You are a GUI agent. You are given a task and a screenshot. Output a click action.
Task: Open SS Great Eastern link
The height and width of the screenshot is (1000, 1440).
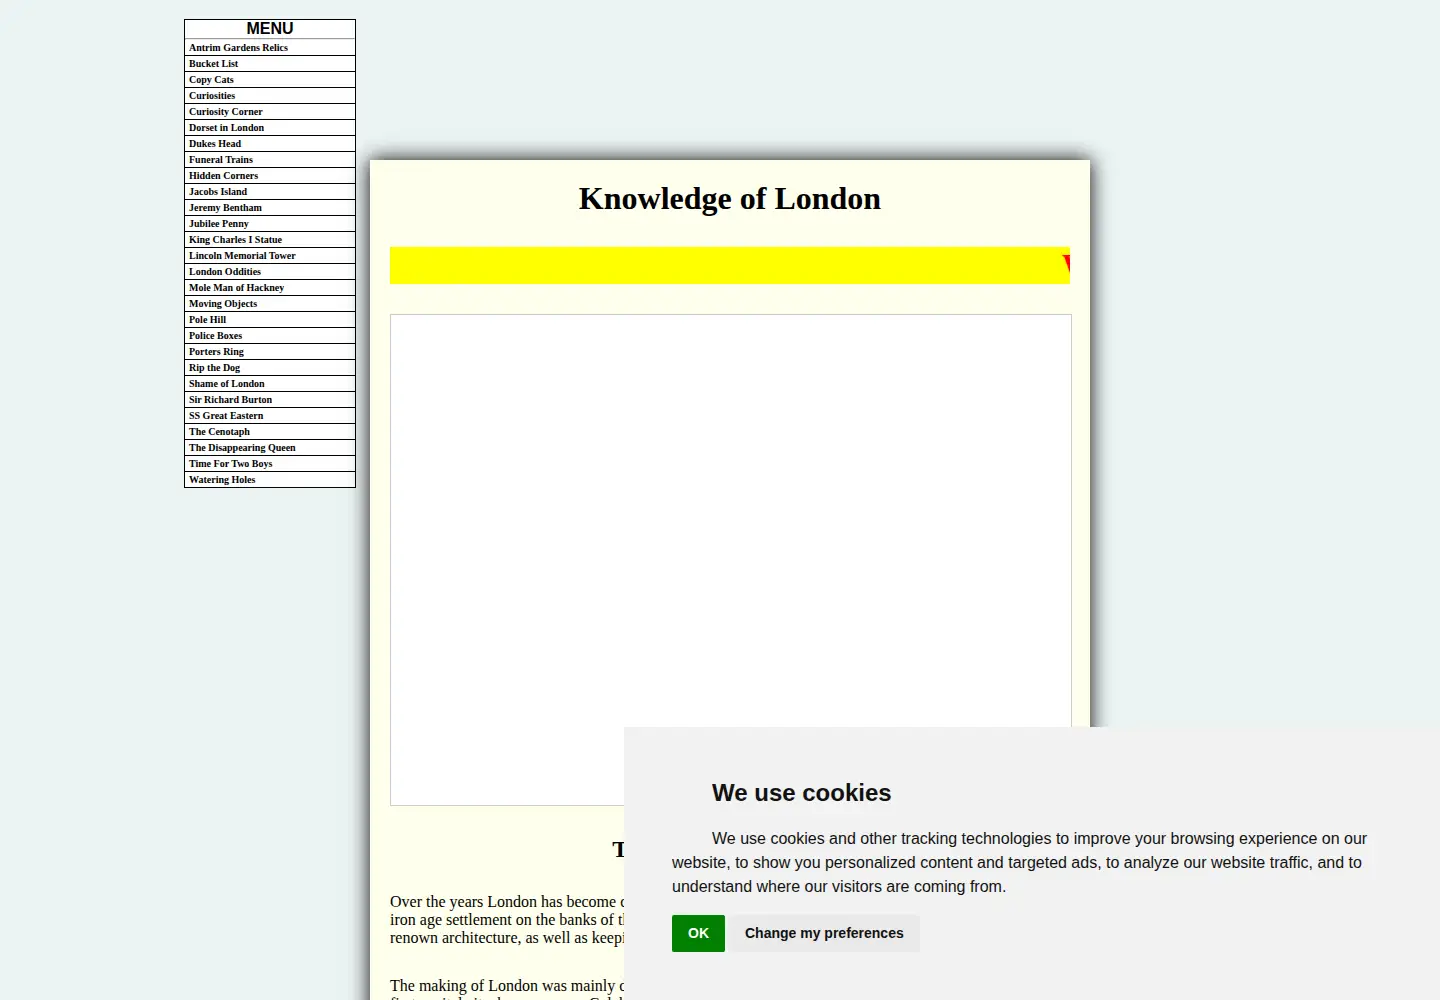(270, 416)
